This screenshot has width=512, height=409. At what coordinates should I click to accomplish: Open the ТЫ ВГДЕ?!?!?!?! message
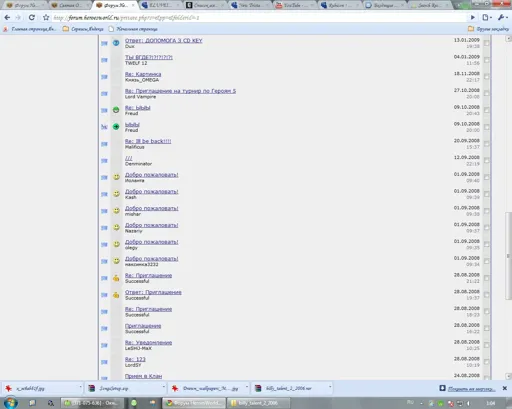[x=149, y=57]
